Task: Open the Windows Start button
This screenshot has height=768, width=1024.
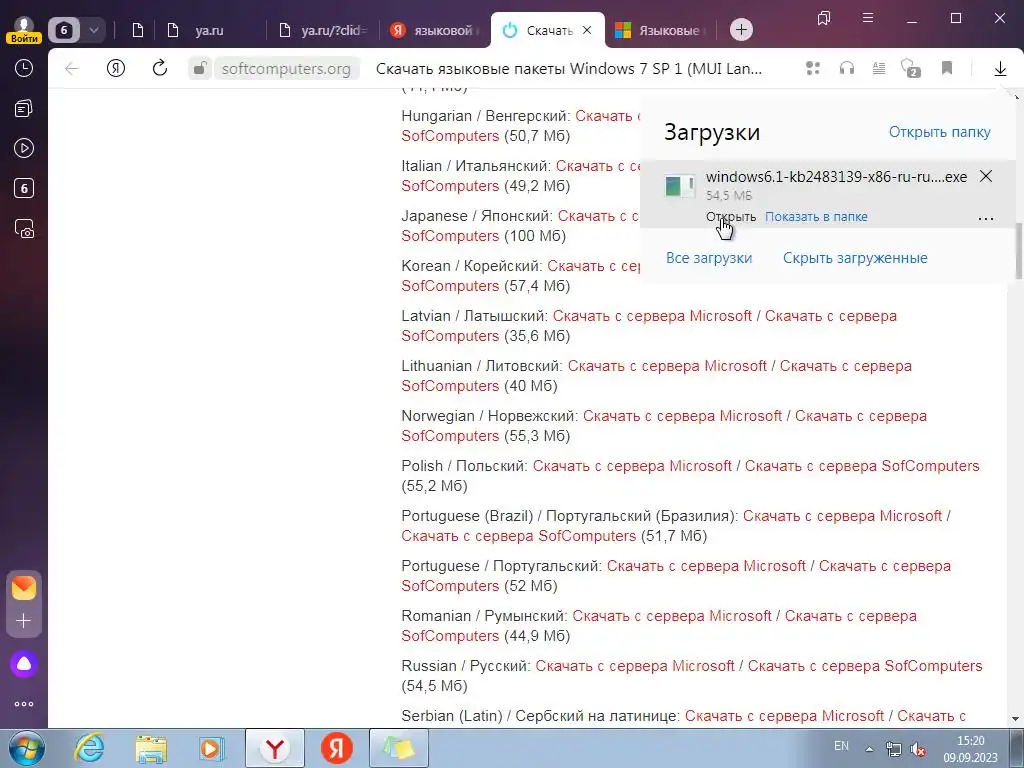Action: (26, 748)
